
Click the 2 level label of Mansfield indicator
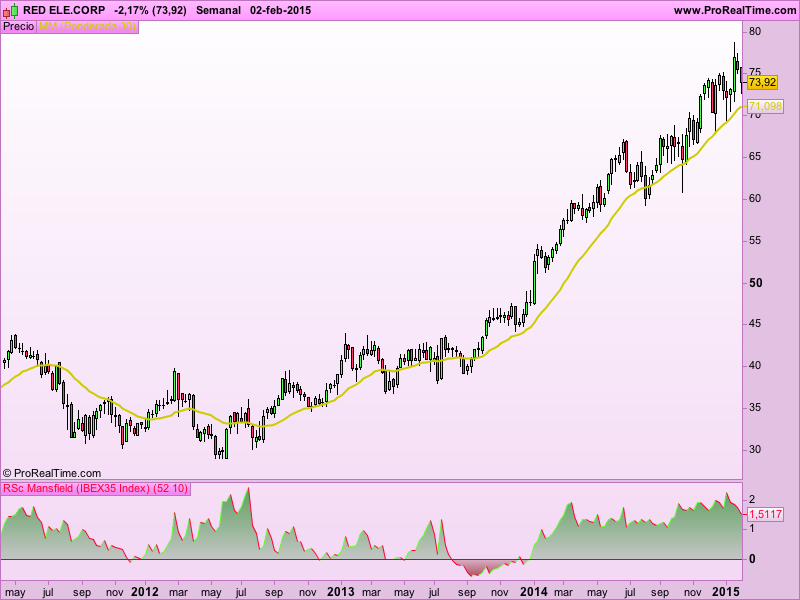coord(752,499)
